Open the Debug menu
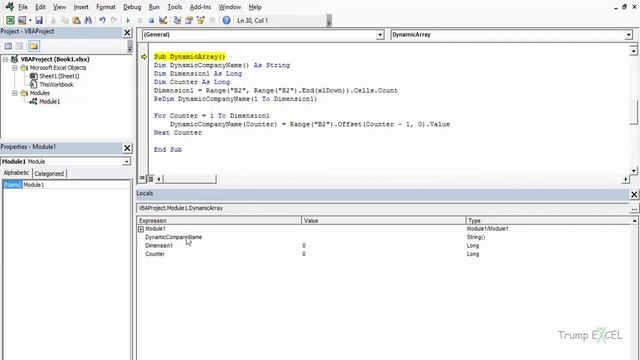This screenshot has height=360, width=640. coord(132,7)
